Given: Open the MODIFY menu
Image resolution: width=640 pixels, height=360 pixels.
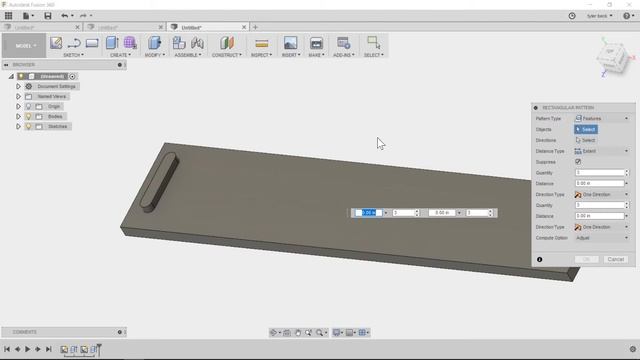Looking at the screenshot, I should point(155,55).
